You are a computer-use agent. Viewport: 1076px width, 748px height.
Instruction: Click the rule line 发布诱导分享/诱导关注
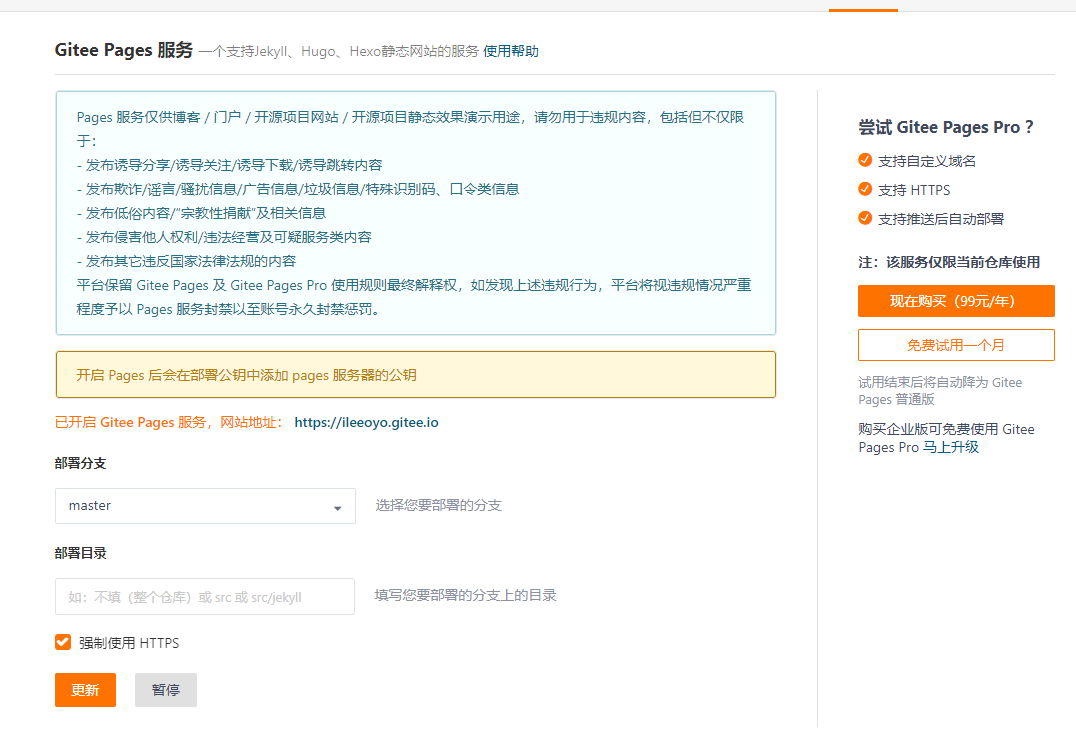tap(229, 165)
